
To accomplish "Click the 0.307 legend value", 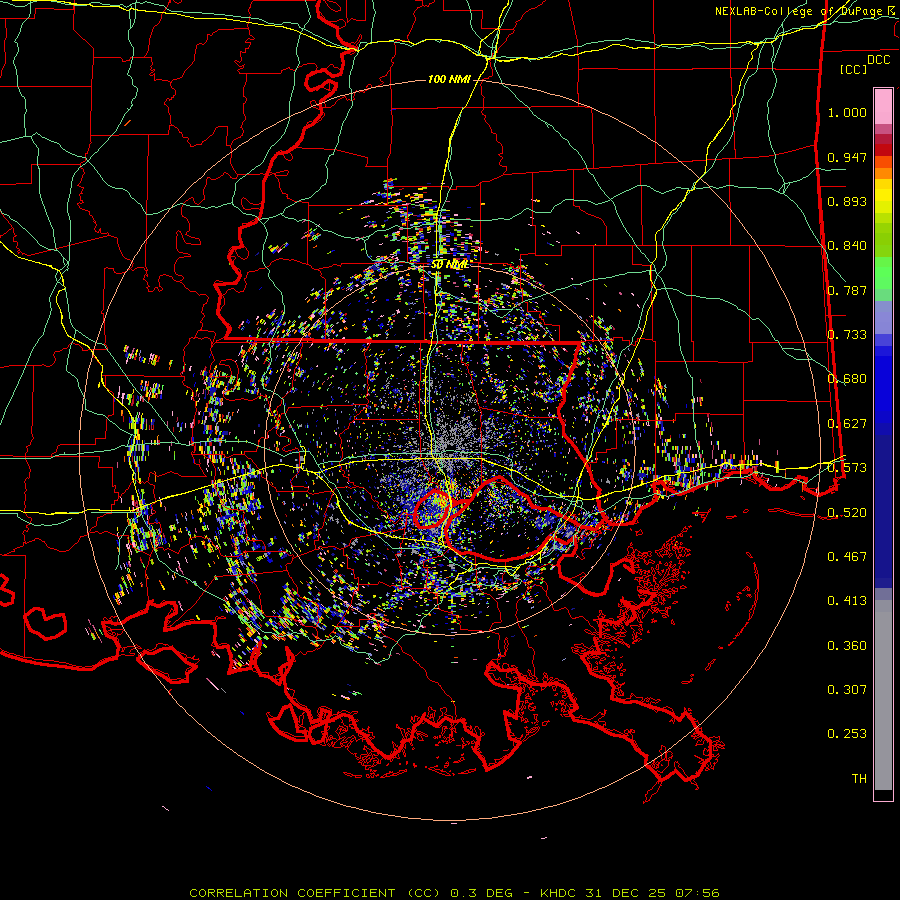I will click(x=847, y=690).
